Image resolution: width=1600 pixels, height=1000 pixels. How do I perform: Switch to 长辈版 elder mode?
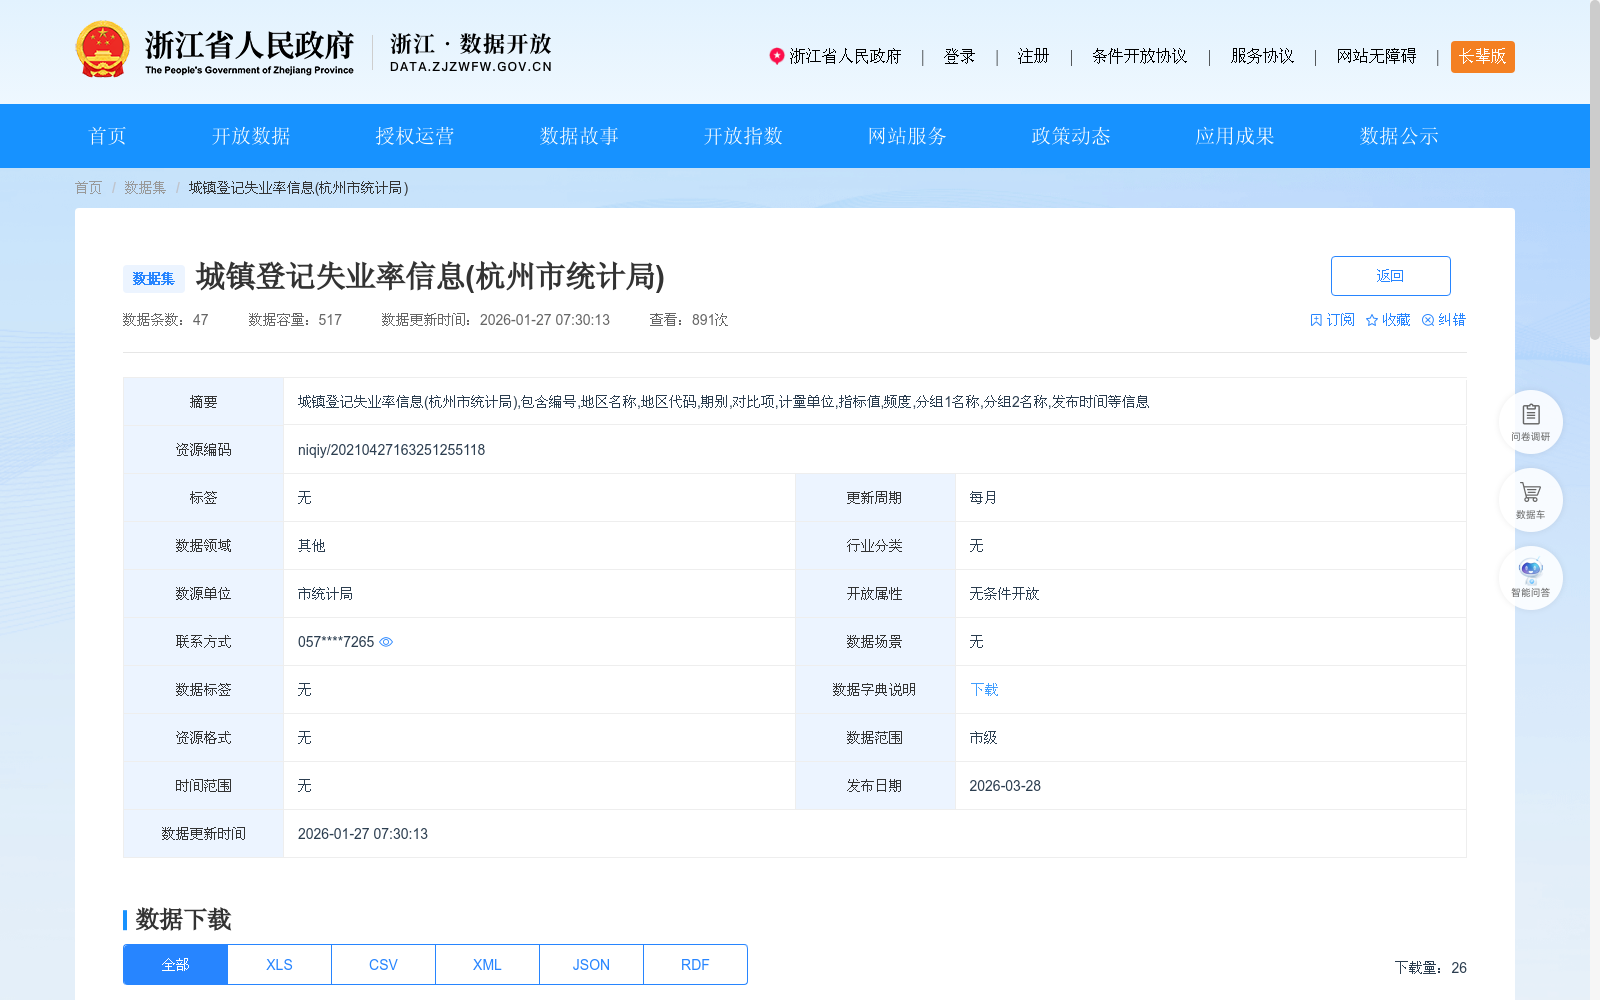(x=1482, y=57)
